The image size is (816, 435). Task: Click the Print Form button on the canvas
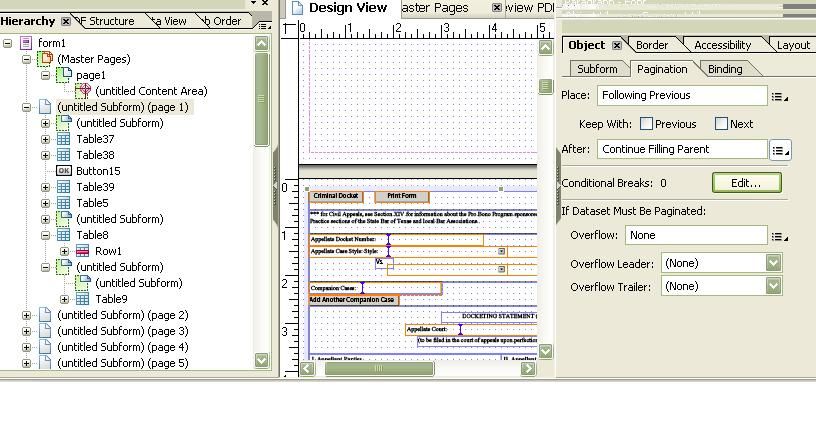pyautogui.click(x=402, y=196)
